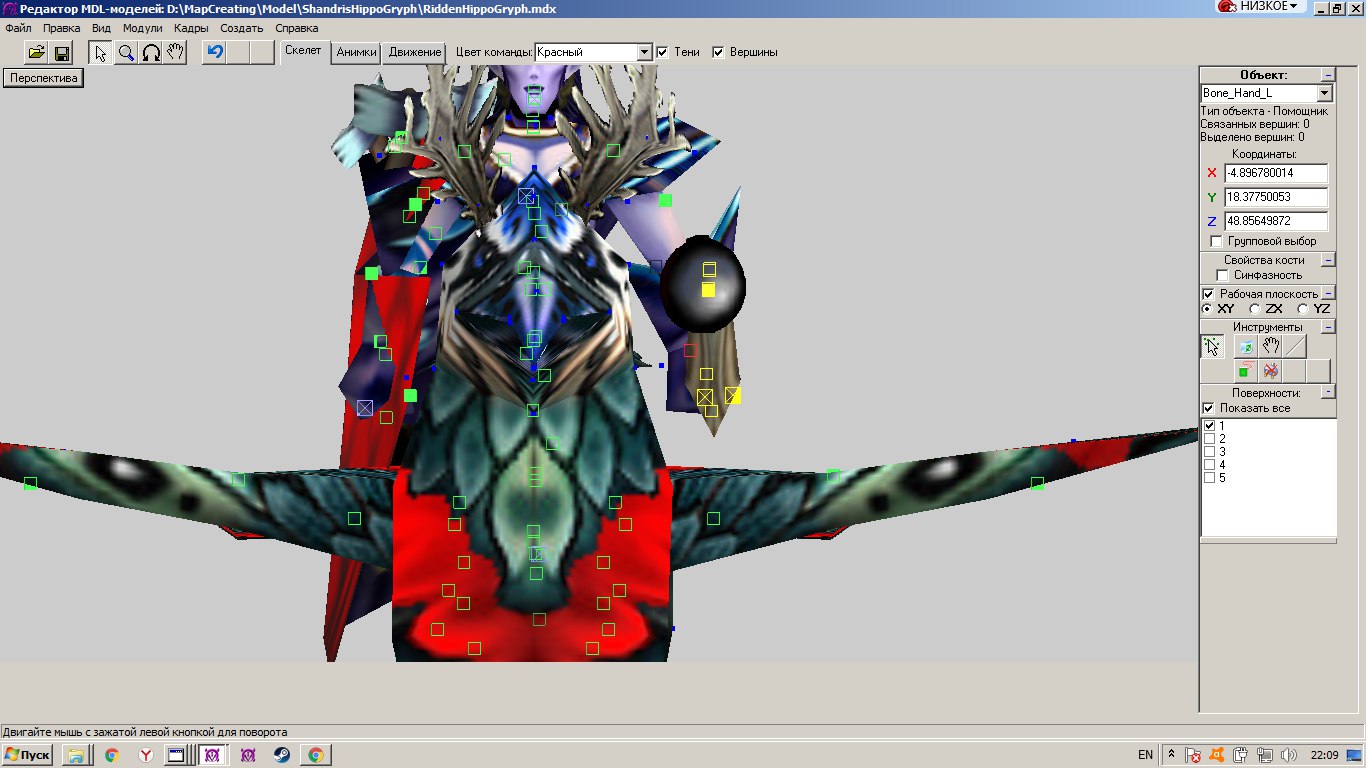Select the YZ working plane radio button
The width and height of the screenshot is (1366, 768).
pyautogui.click(x=1303, y=309)
